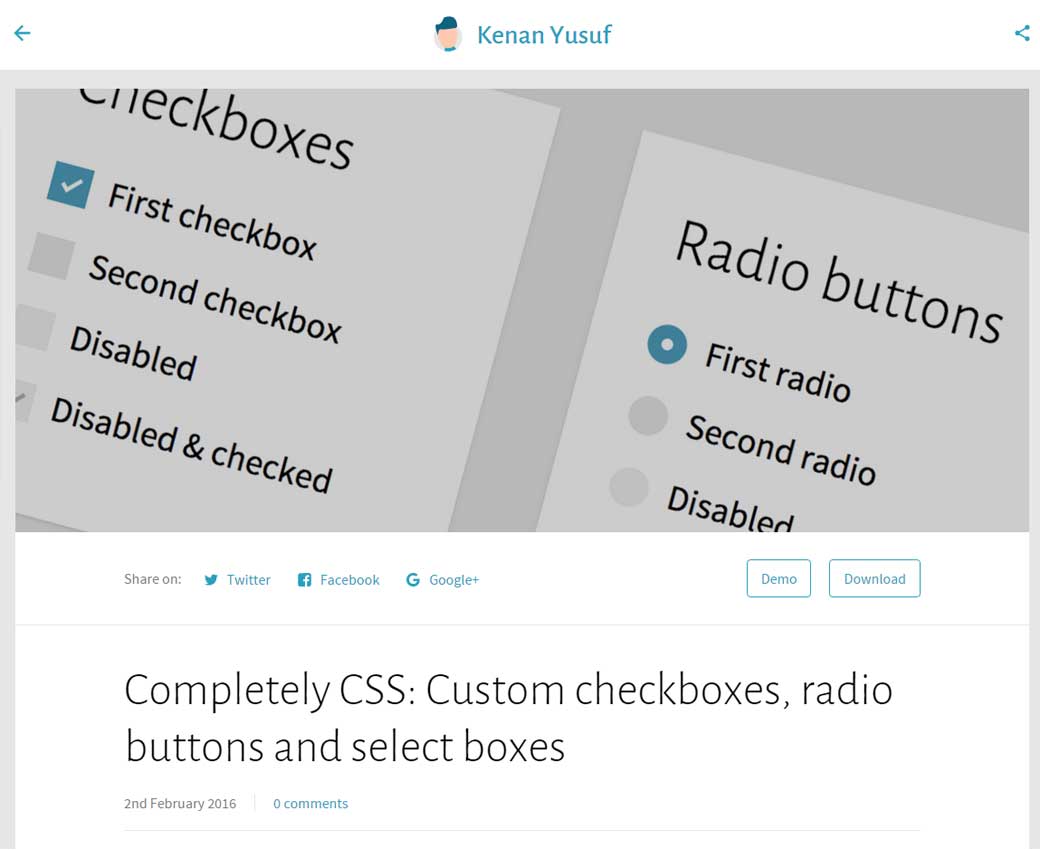This screenshot has height=850, width=1040.
Task: Share via the Facebook text link
Action: (349, 580)
